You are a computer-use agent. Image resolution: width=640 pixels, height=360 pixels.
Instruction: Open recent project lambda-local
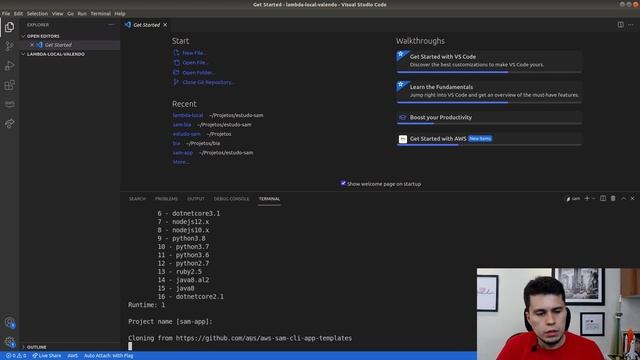(x=188, y=115)
